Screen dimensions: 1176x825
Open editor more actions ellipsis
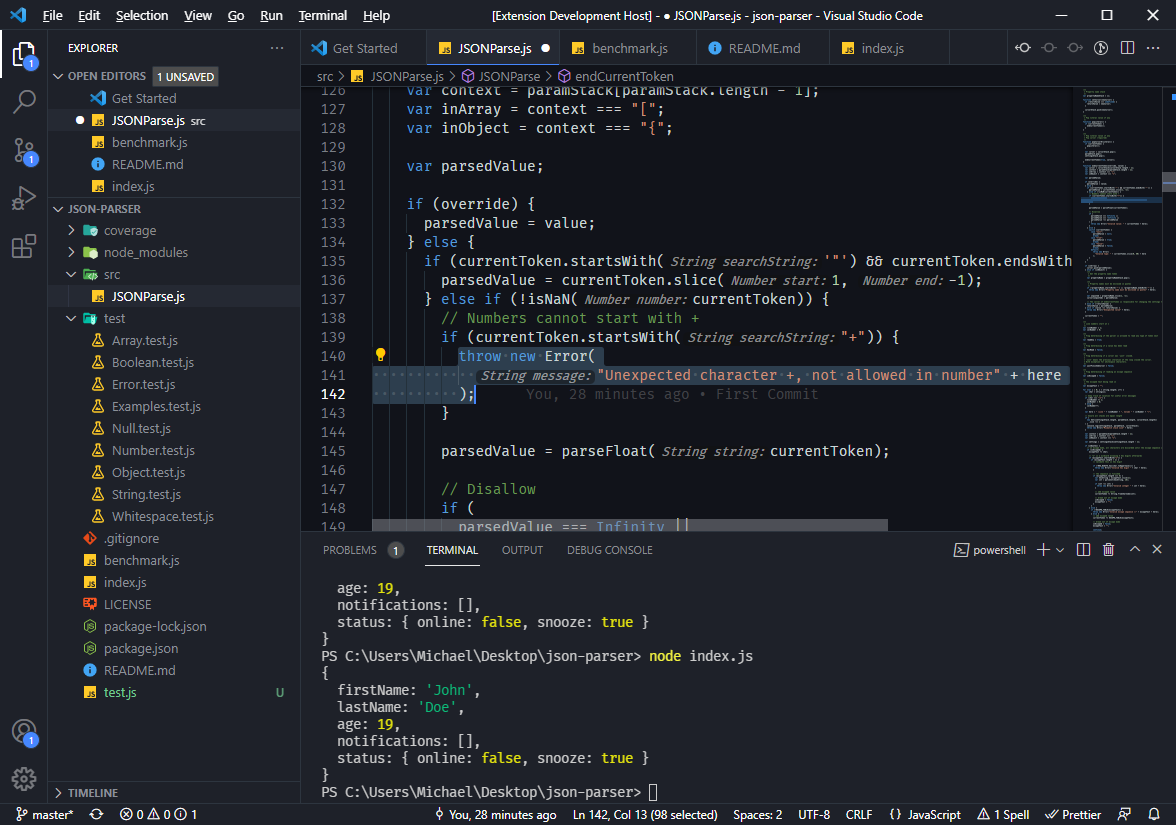pyautogui.click(x=1154, y=48)
